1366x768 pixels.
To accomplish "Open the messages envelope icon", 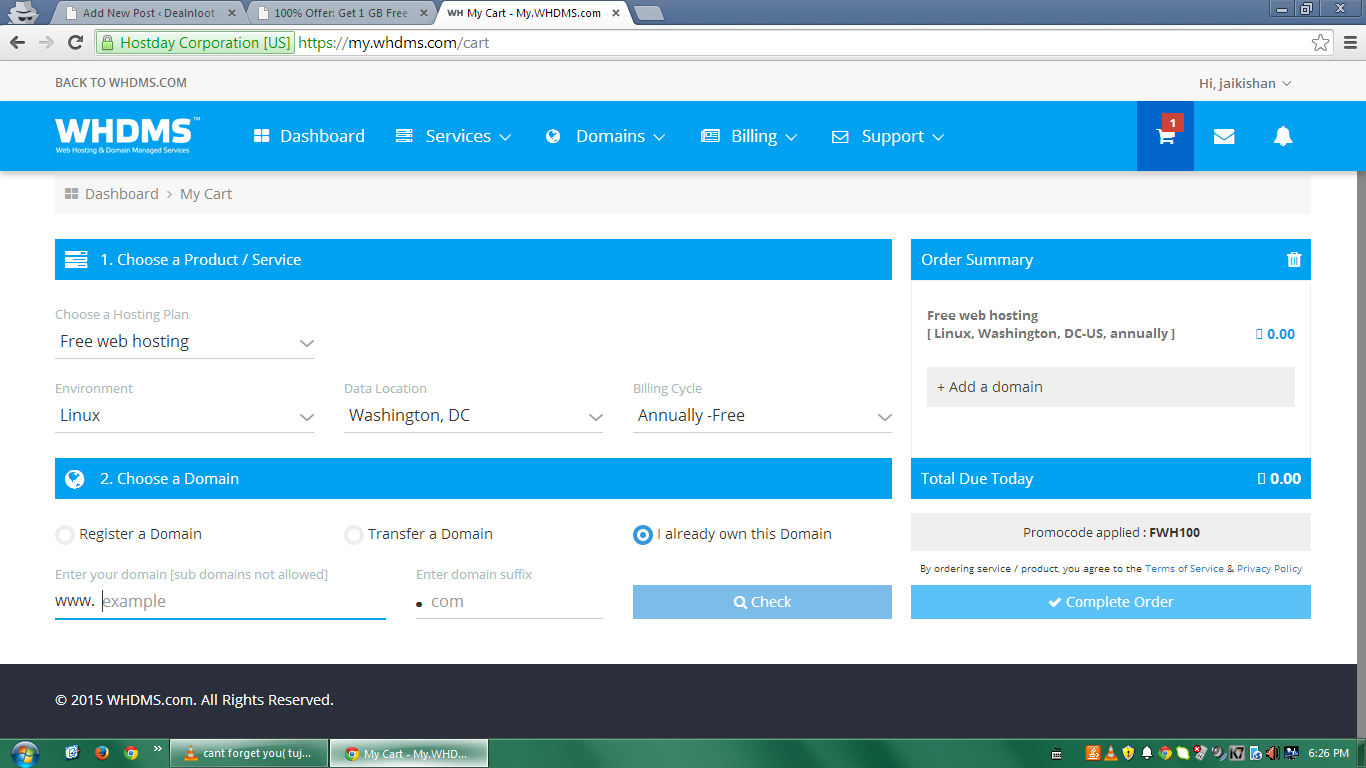I will (1224, 137).
